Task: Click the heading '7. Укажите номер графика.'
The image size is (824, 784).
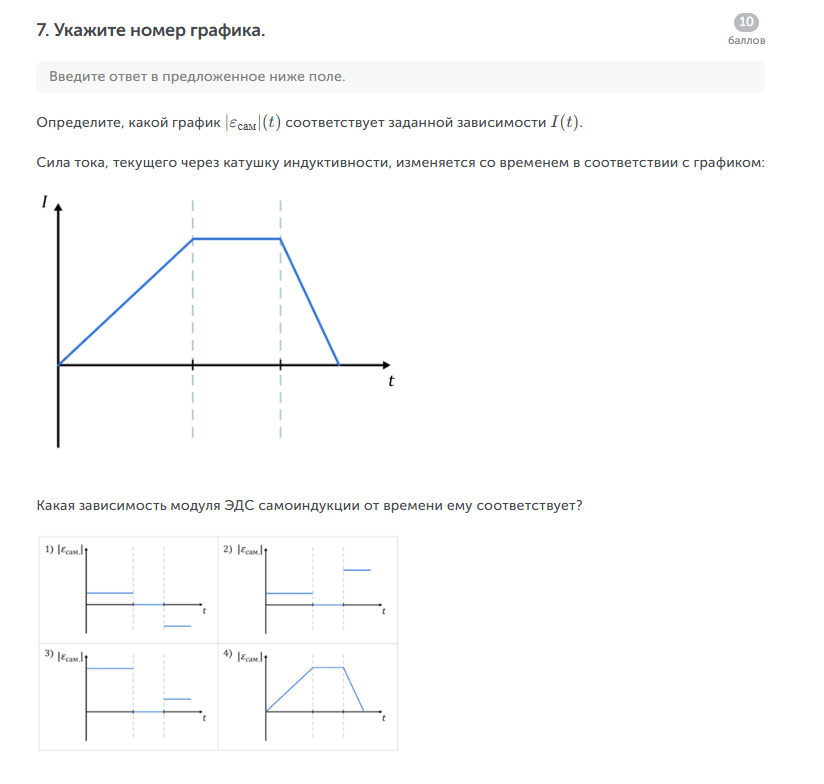Action: [151, 30]
